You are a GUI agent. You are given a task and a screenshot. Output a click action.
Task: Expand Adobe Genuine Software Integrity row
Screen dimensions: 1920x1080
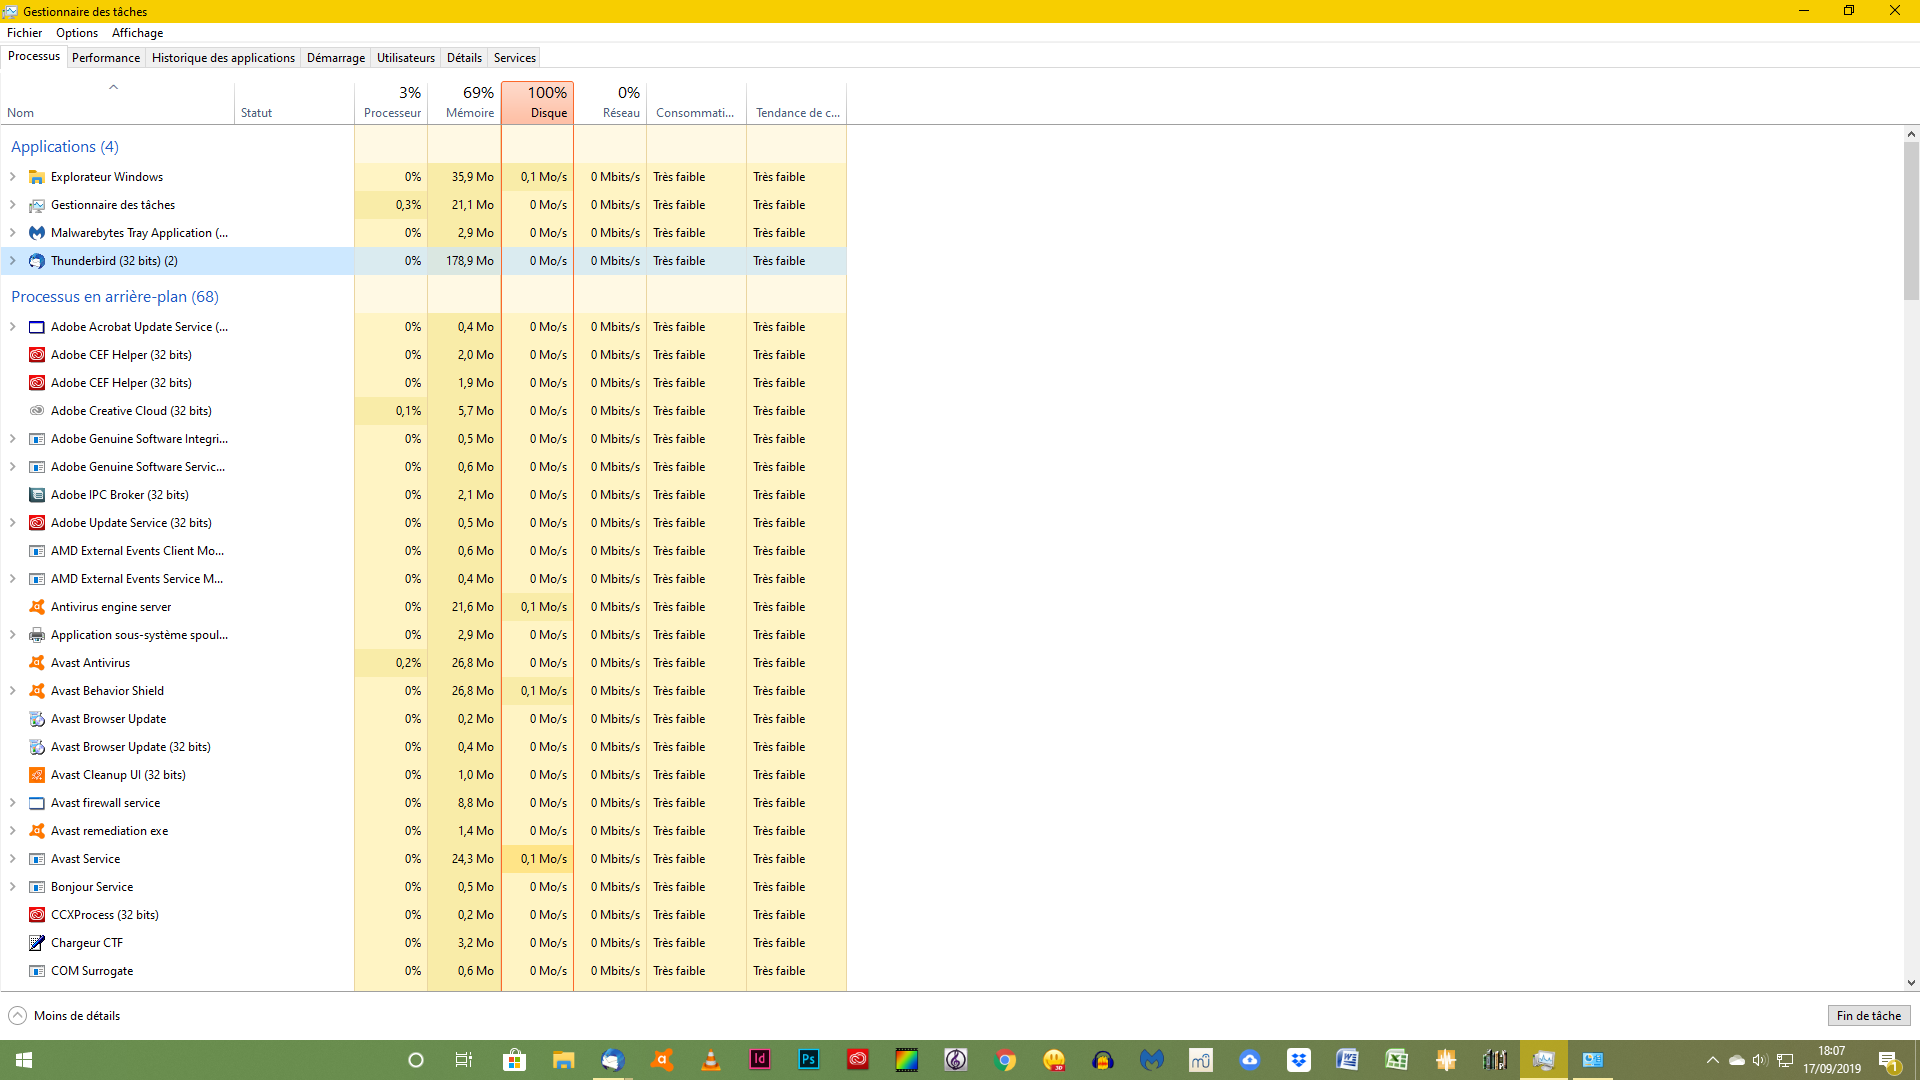coord(12,439)
